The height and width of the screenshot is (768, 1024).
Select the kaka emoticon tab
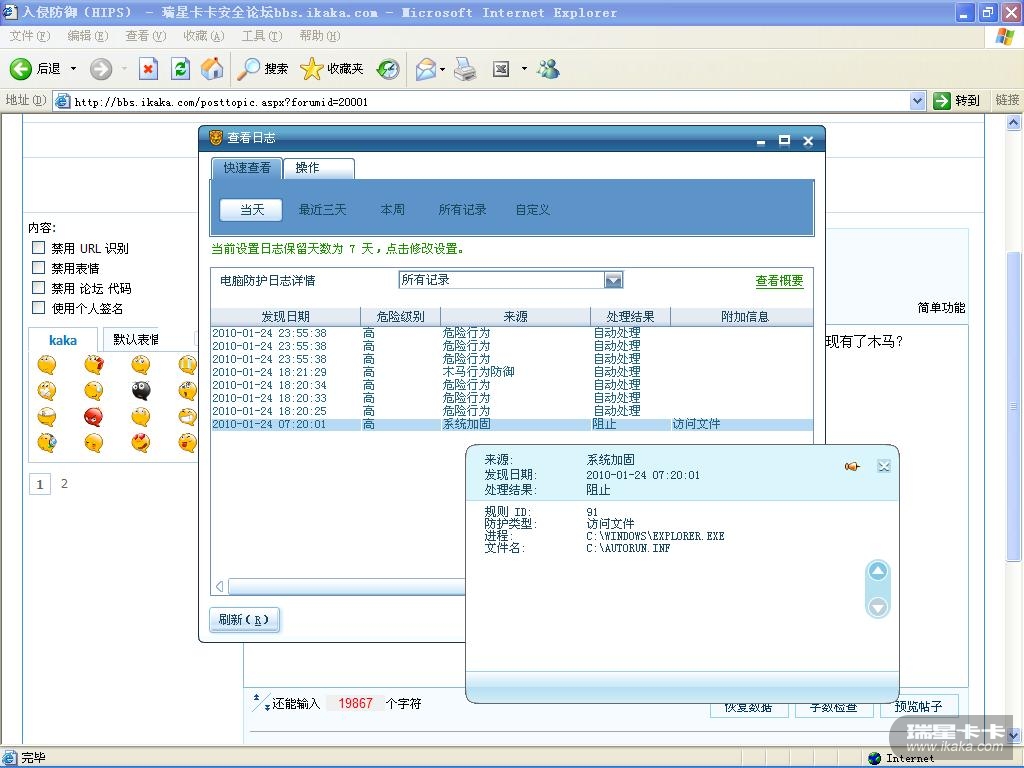pos(63,340)
